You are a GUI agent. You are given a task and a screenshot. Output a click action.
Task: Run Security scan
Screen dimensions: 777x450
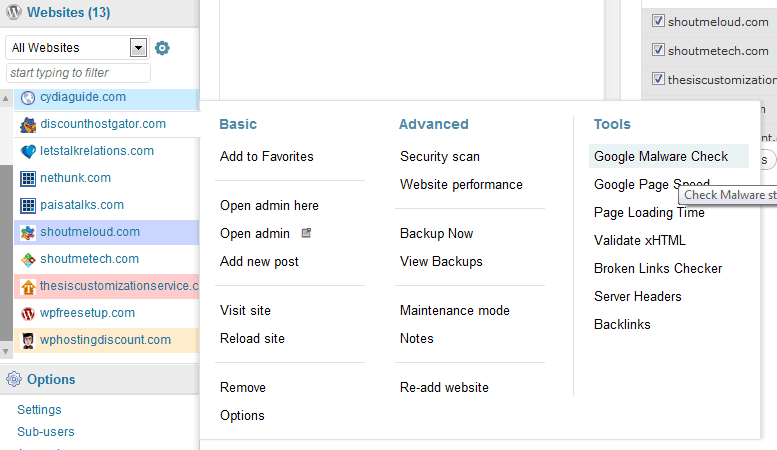pyautogui.click(x=440, y=157)
